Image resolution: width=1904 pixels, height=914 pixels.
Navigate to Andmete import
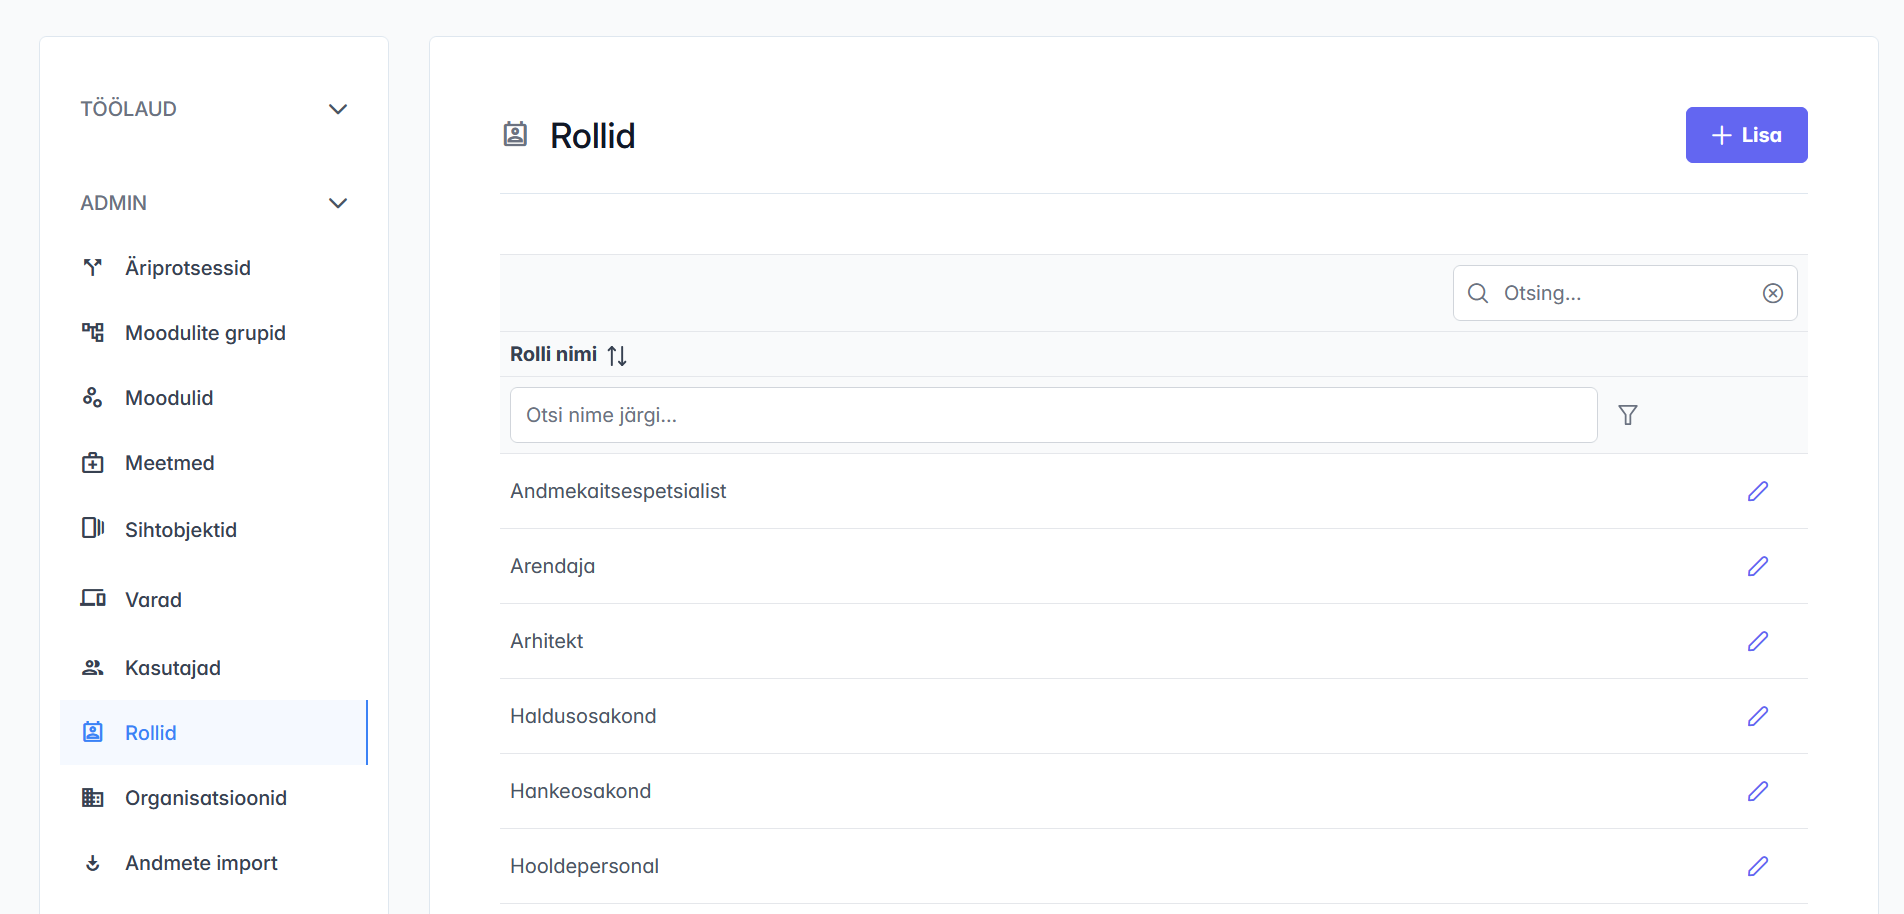[201, 863]
